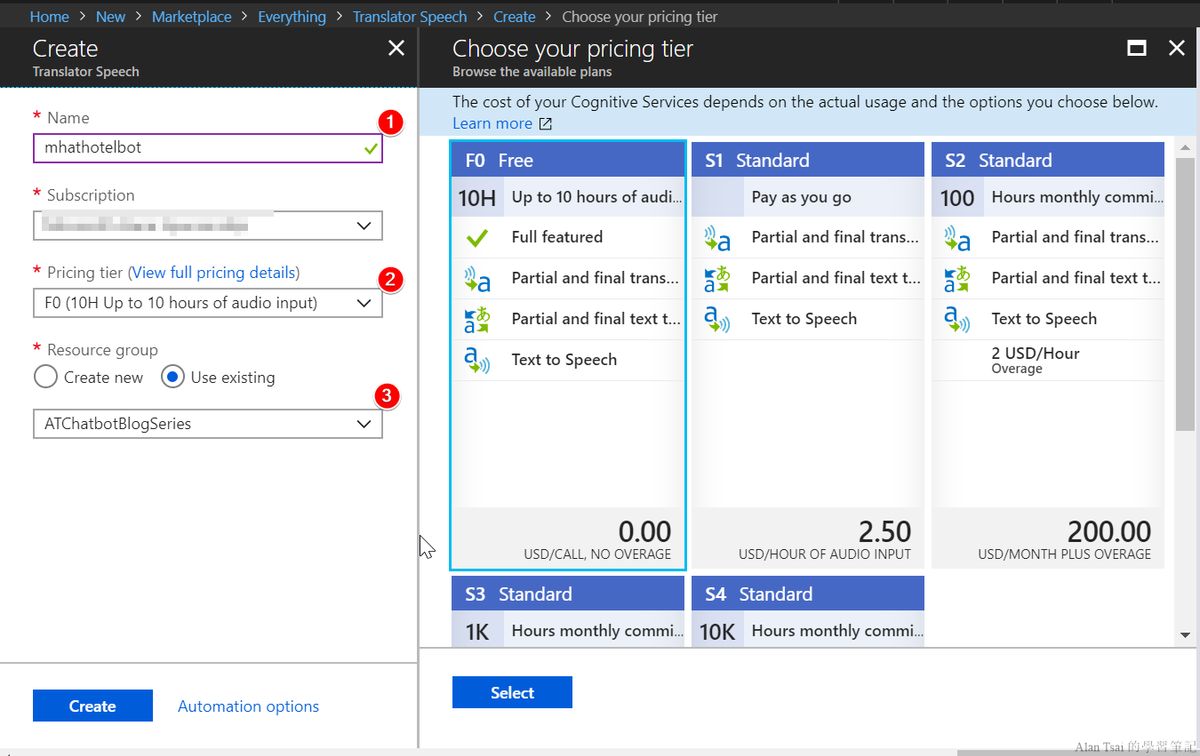Select the S3 Standard tier header
This screenshot has width=1200, height=756.
(568, 594)
